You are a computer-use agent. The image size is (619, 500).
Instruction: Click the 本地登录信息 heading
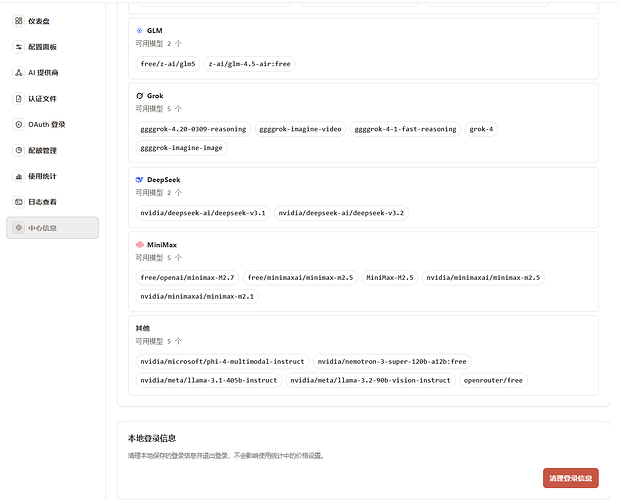click(x=152, y=438)
